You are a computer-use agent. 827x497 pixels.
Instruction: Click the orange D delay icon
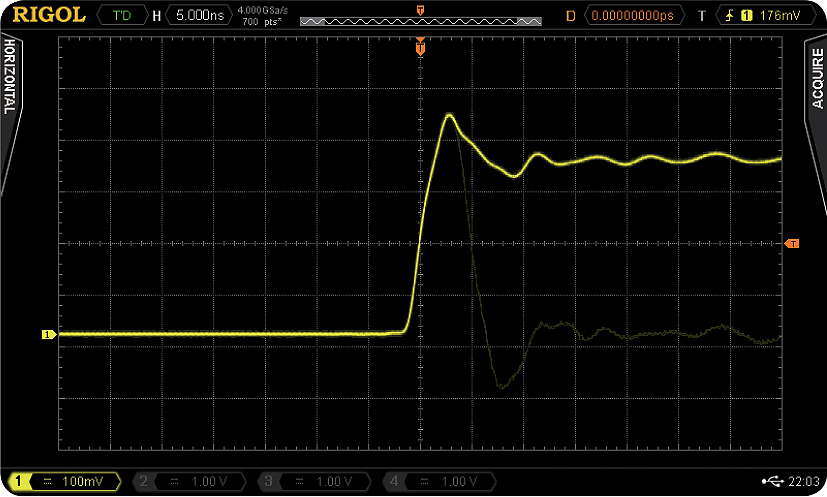click(x=571, y=16)
